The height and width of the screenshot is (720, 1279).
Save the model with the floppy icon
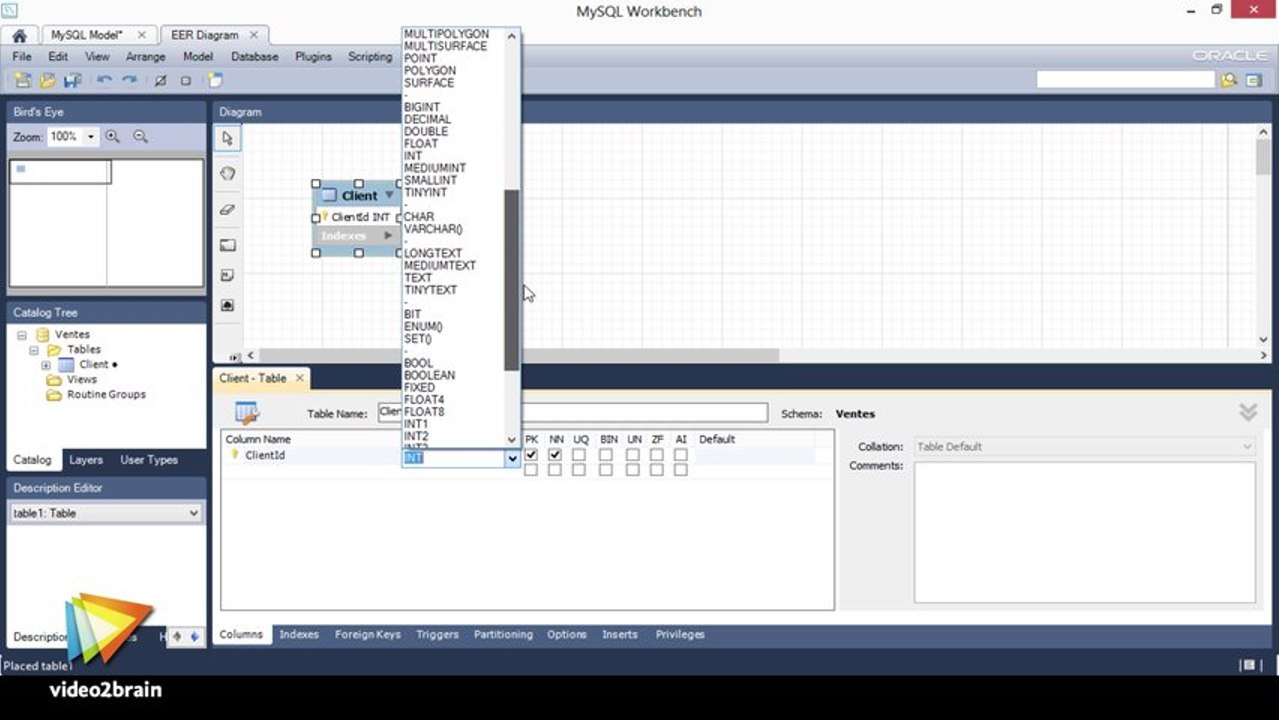pos(72,80)
